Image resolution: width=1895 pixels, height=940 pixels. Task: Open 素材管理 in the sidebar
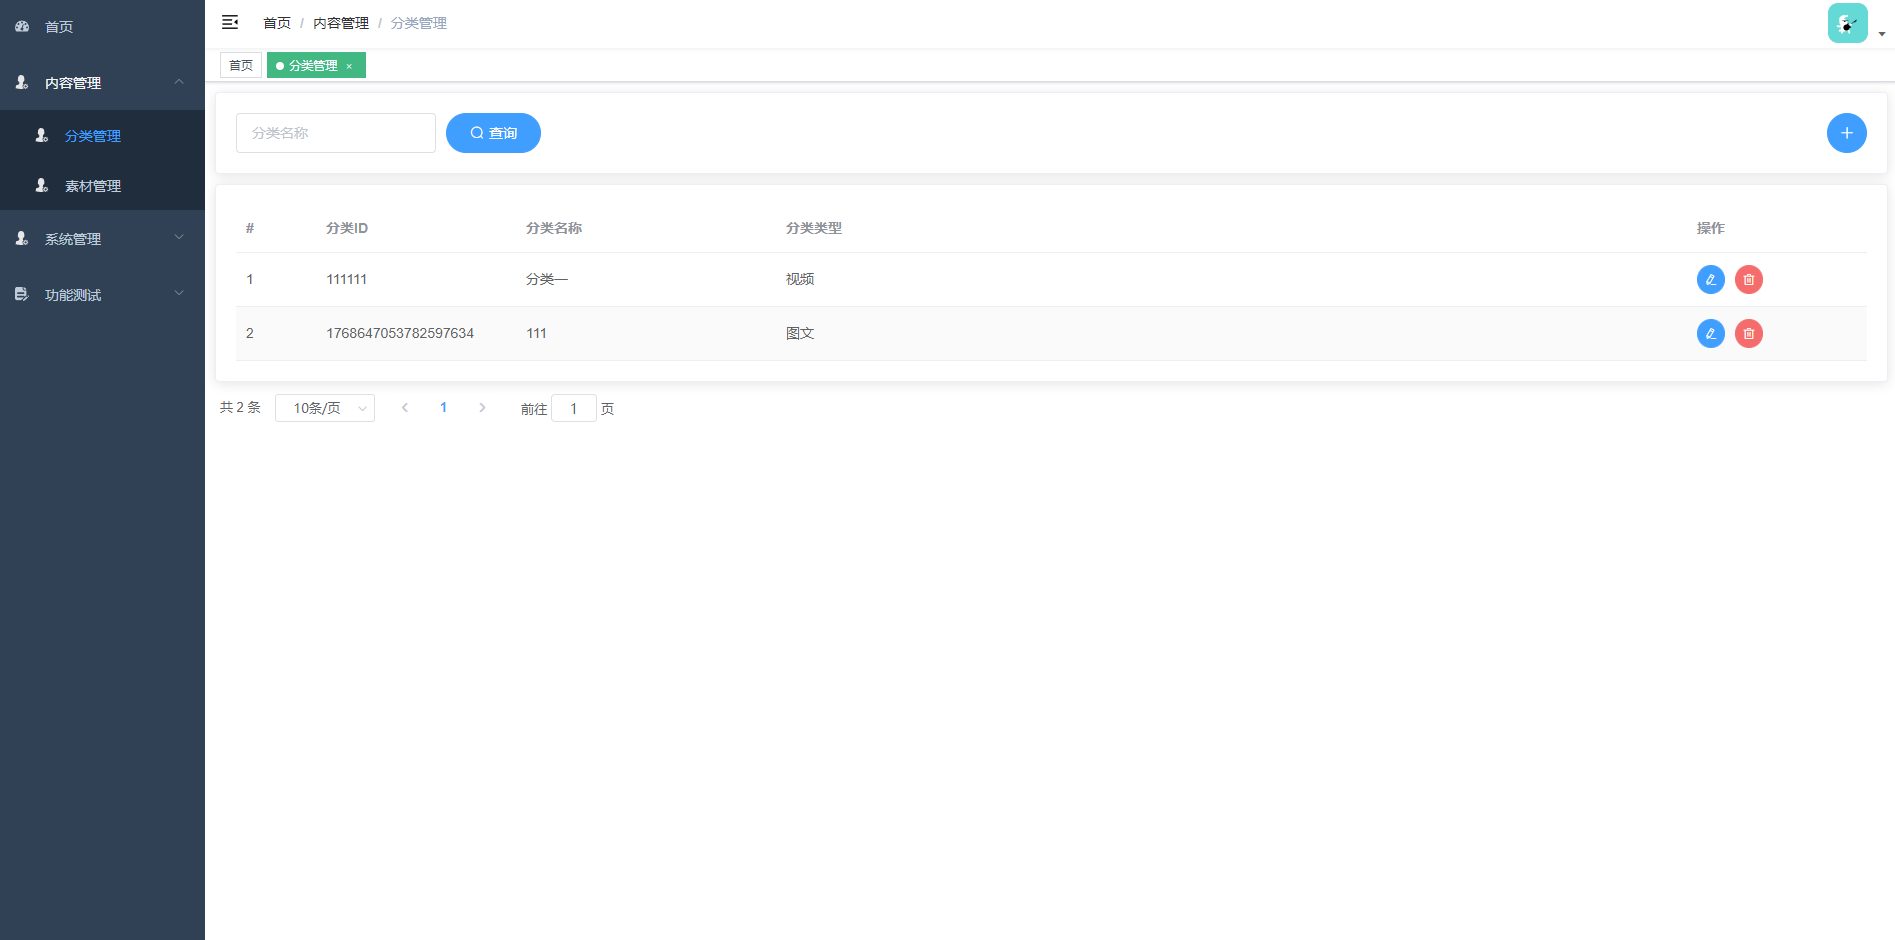102,185
